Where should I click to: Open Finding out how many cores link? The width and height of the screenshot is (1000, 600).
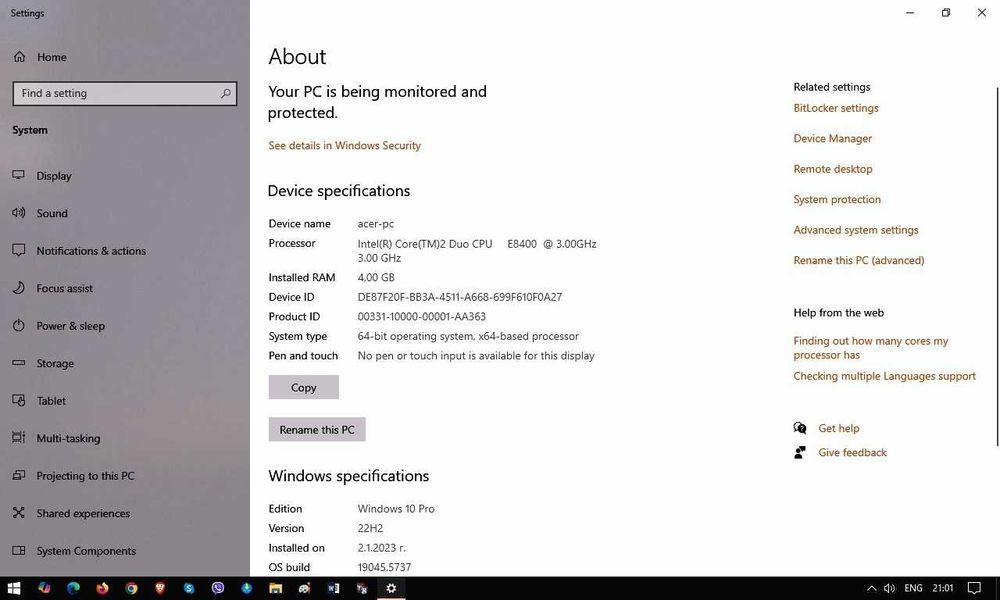pyautogui.click(x=871, y=348)
